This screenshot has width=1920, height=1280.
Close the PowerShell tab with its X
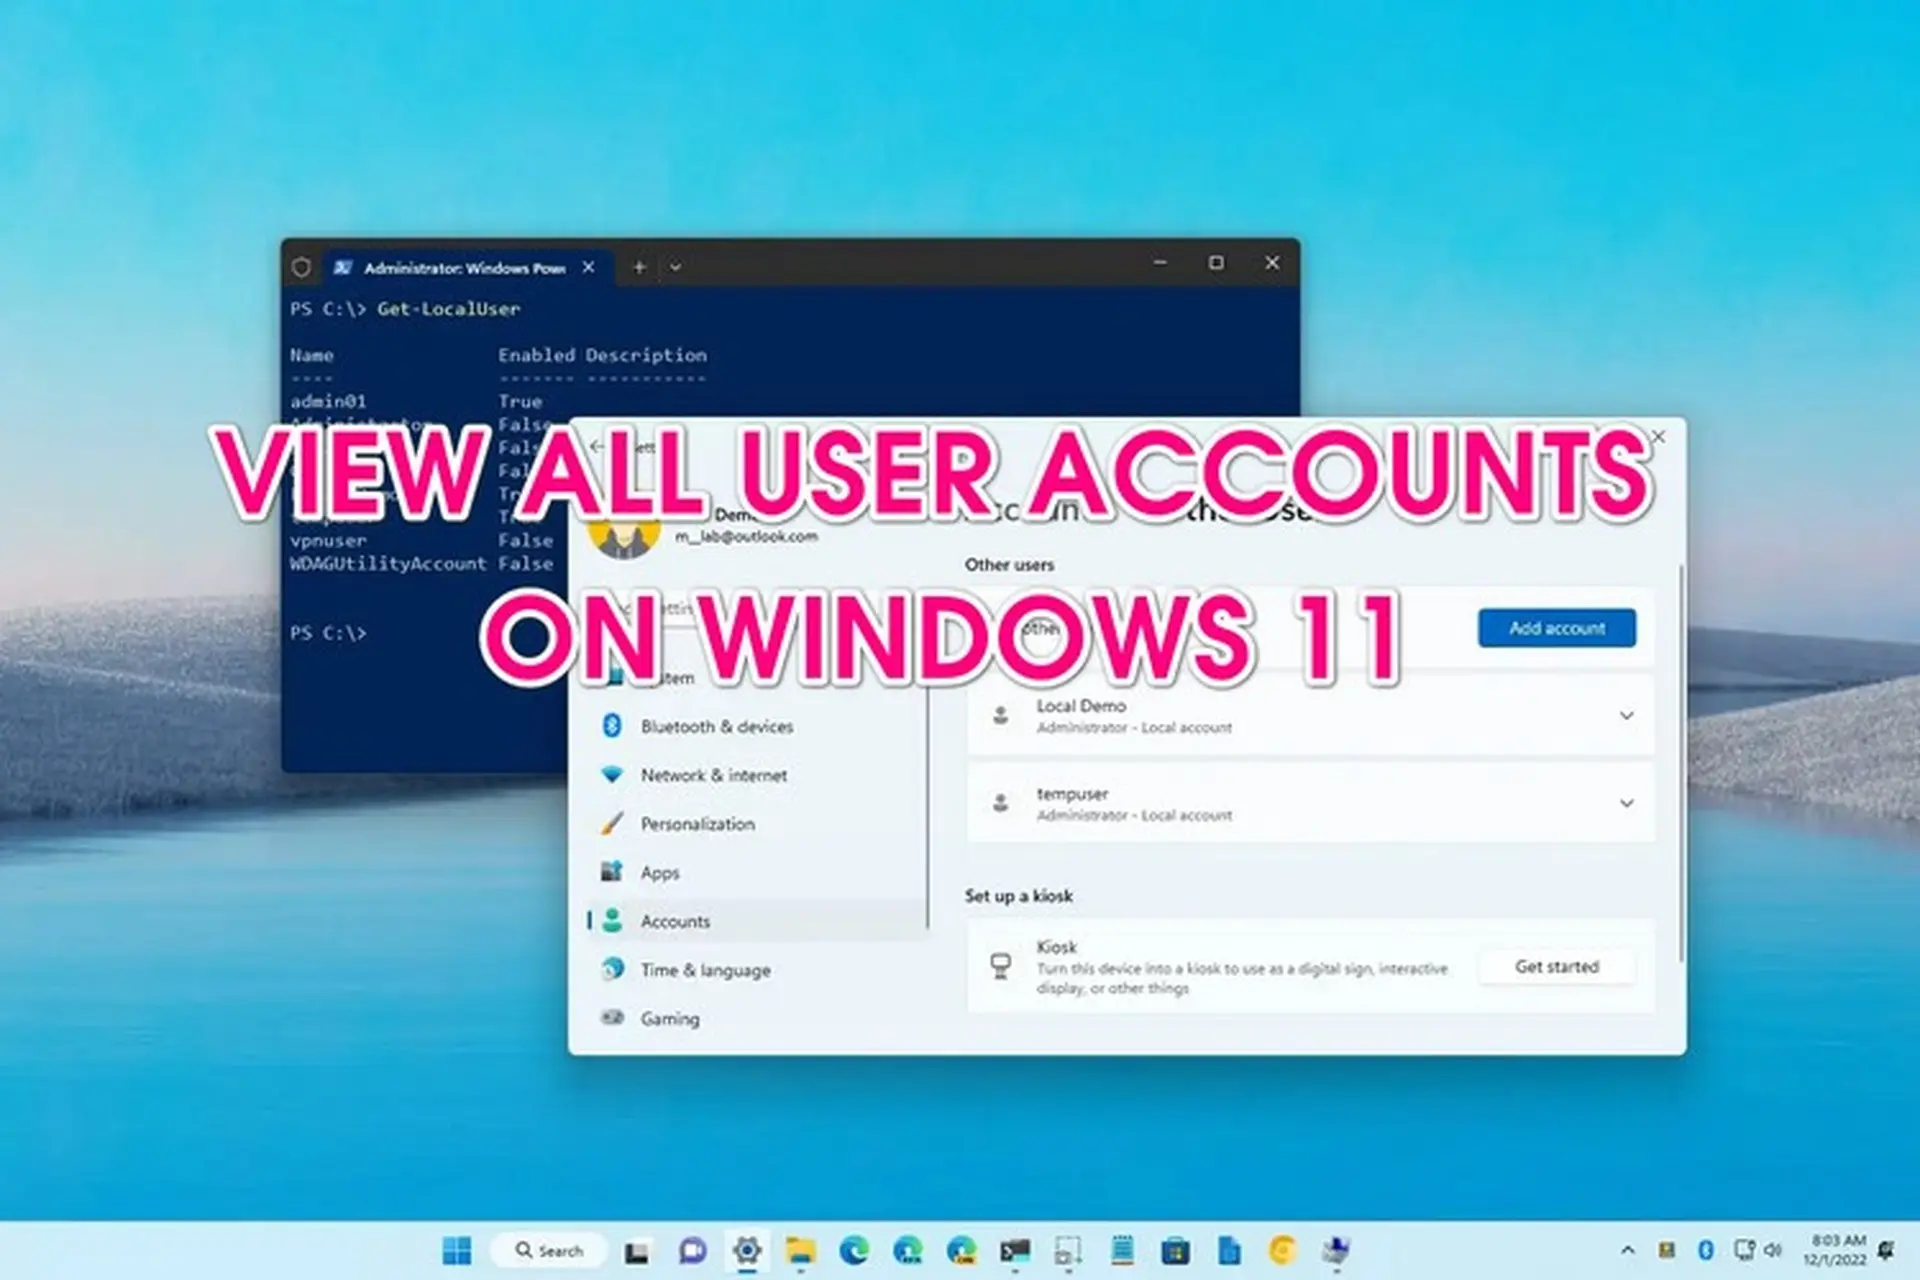tap(589, 267)
